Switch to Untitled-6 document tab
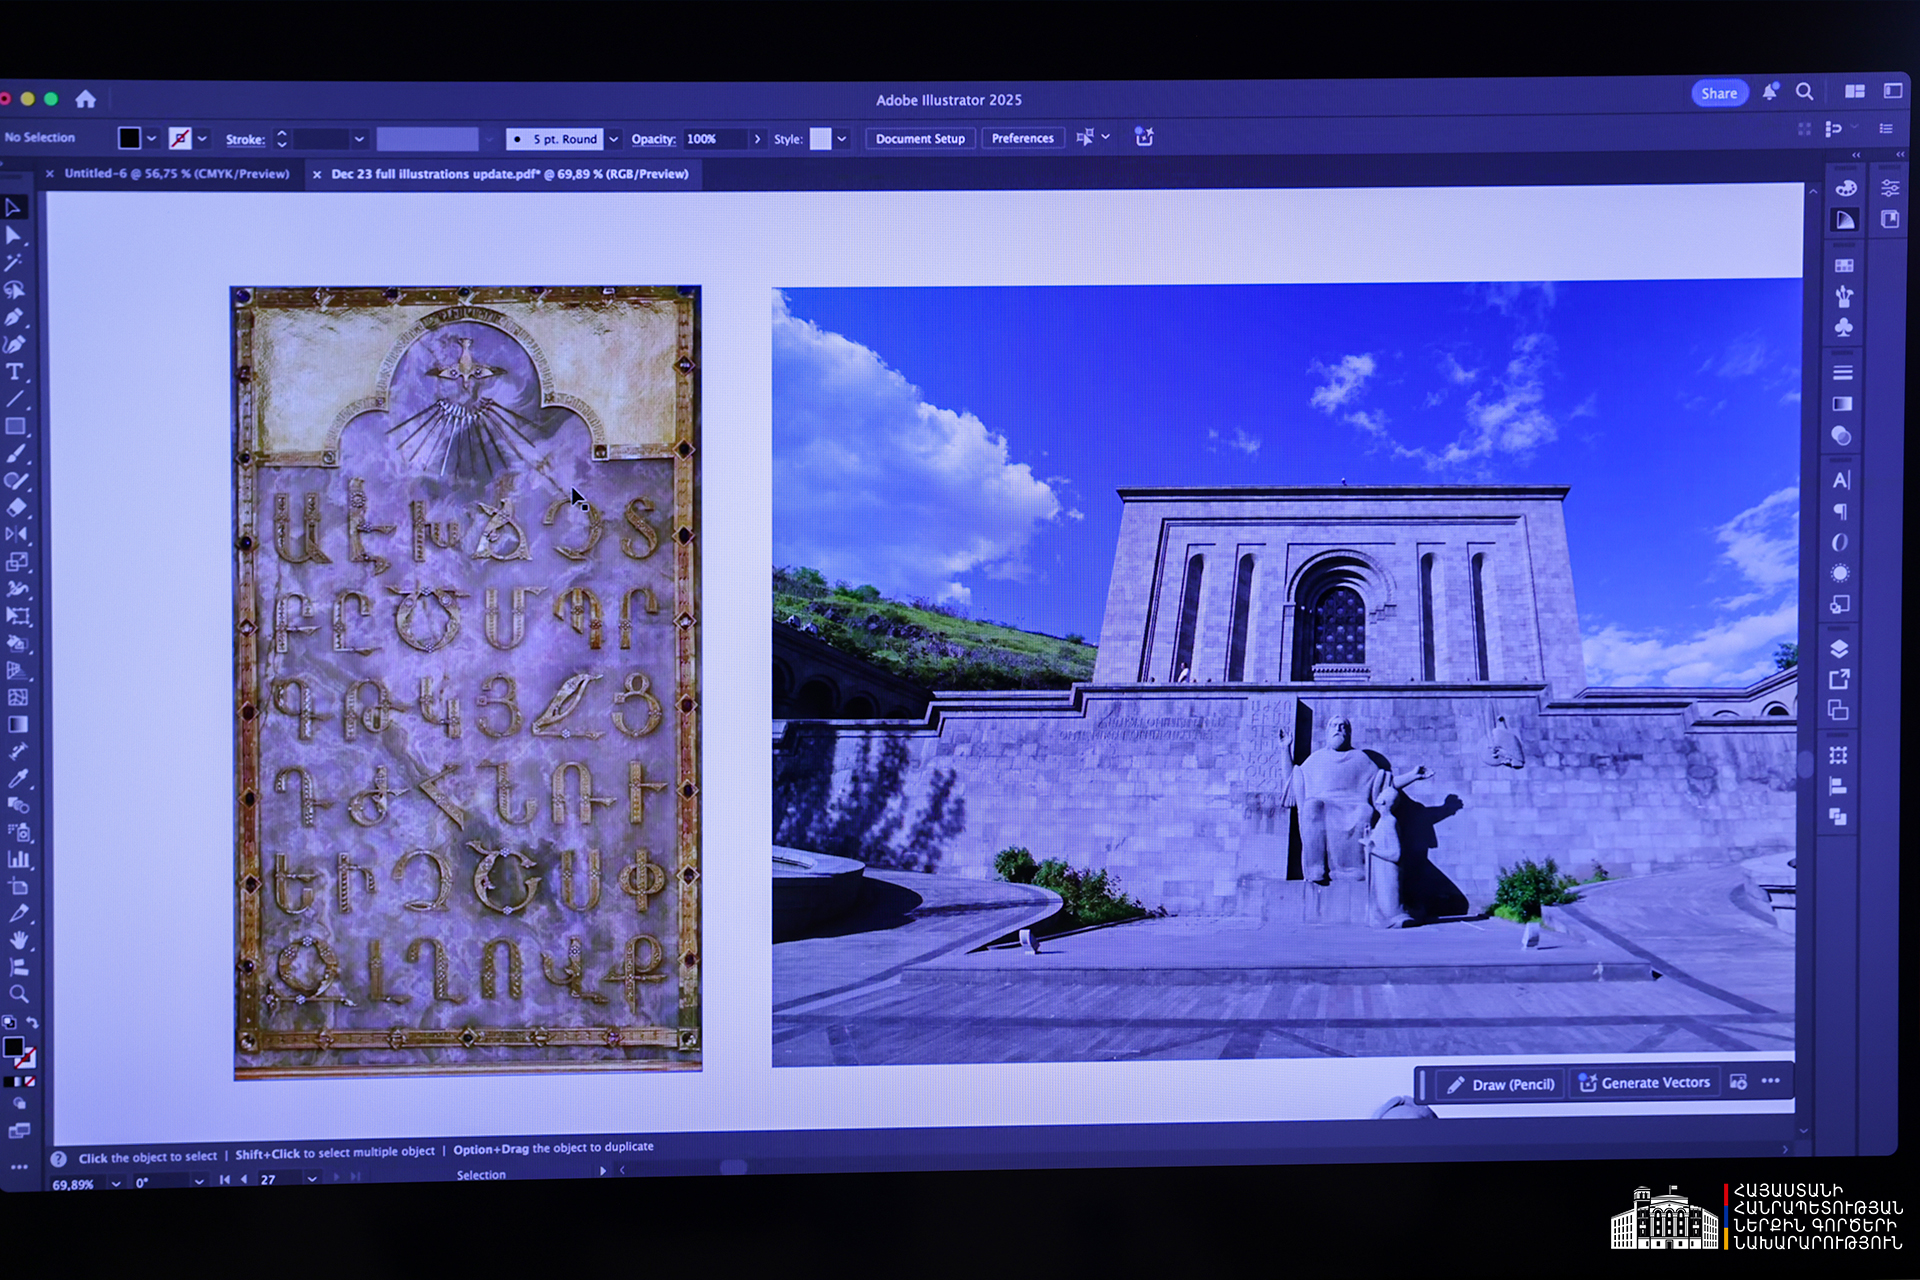 pos(176,174)
